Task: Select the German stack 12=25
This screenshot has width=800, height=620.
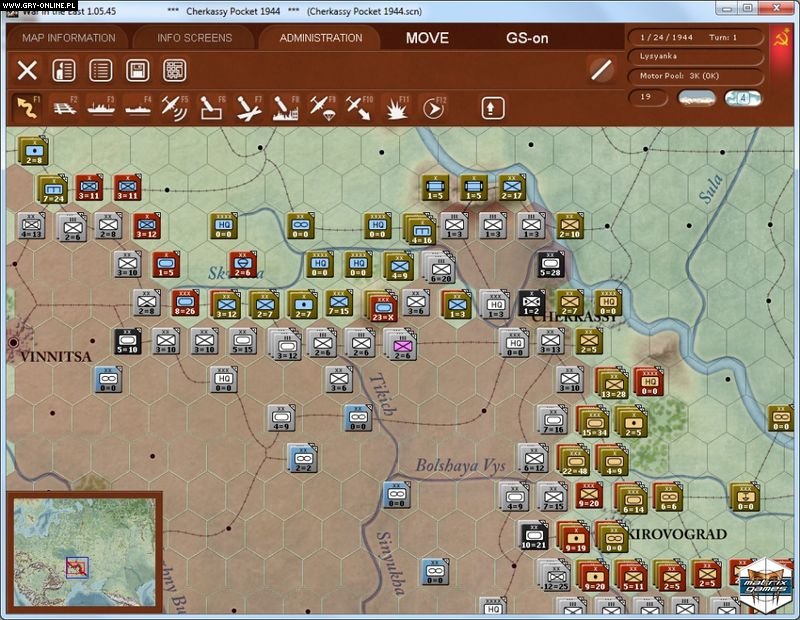Action: (x=555, y=577)
